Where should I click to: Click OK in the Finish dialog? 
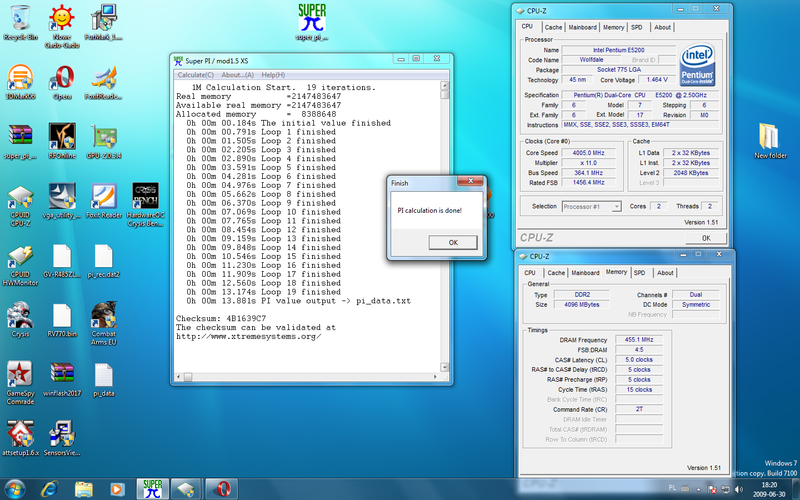pos(452,242)
